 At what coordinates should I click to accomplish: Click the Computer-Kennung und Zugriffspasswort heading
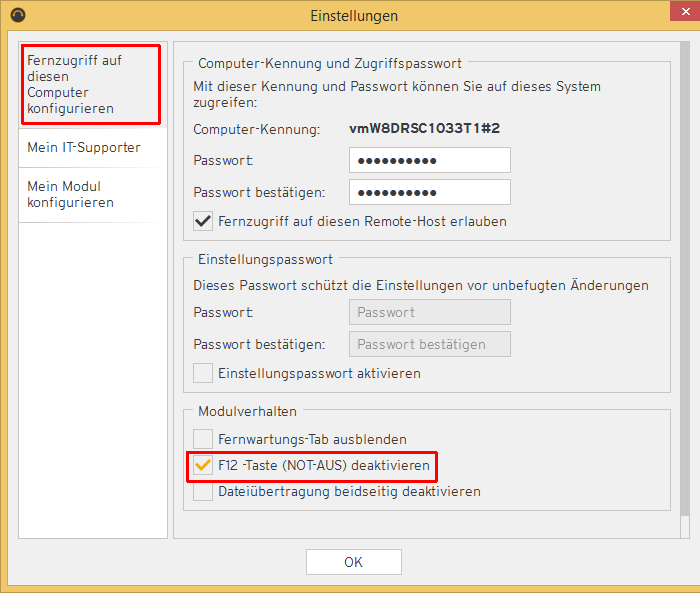coord(329,63)
